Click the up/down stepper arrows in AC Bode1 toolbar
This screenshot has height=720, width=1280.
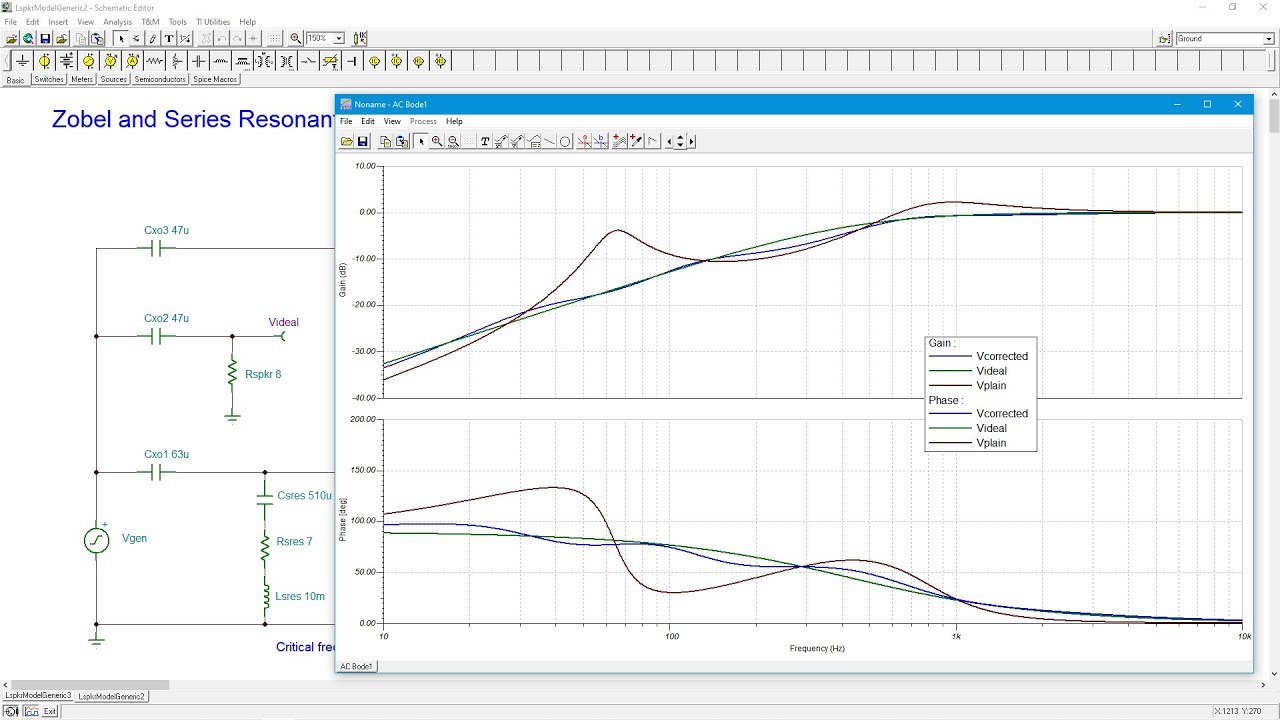(680, 141)
